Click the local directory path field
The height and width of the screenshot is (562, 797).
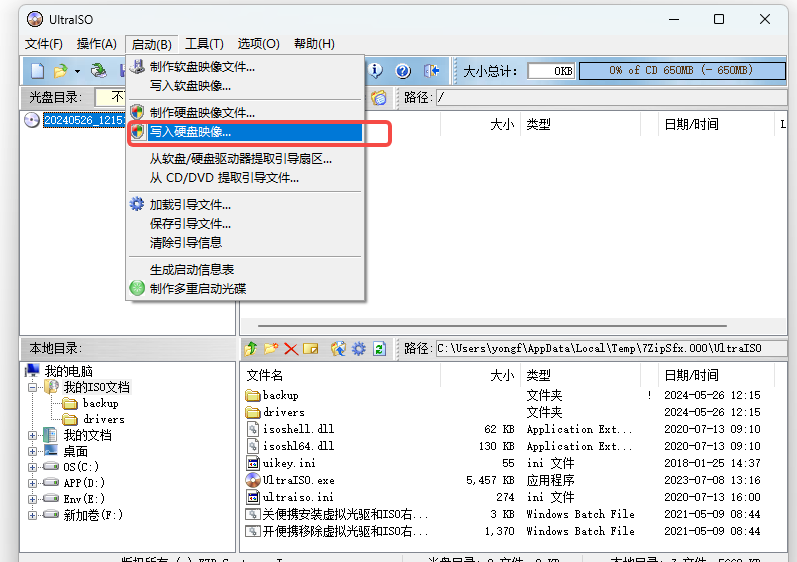point(610,349)
